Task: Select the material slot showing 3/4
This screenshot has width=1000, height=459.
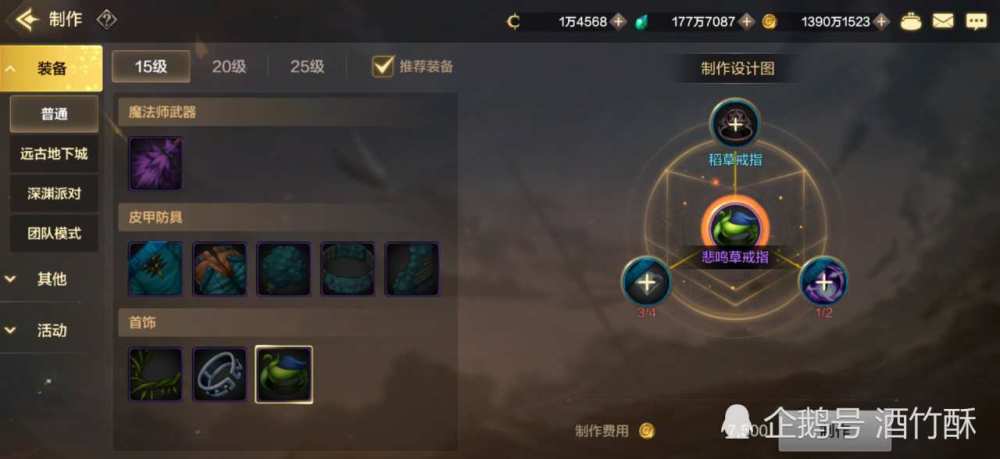Action: [646, 281]
